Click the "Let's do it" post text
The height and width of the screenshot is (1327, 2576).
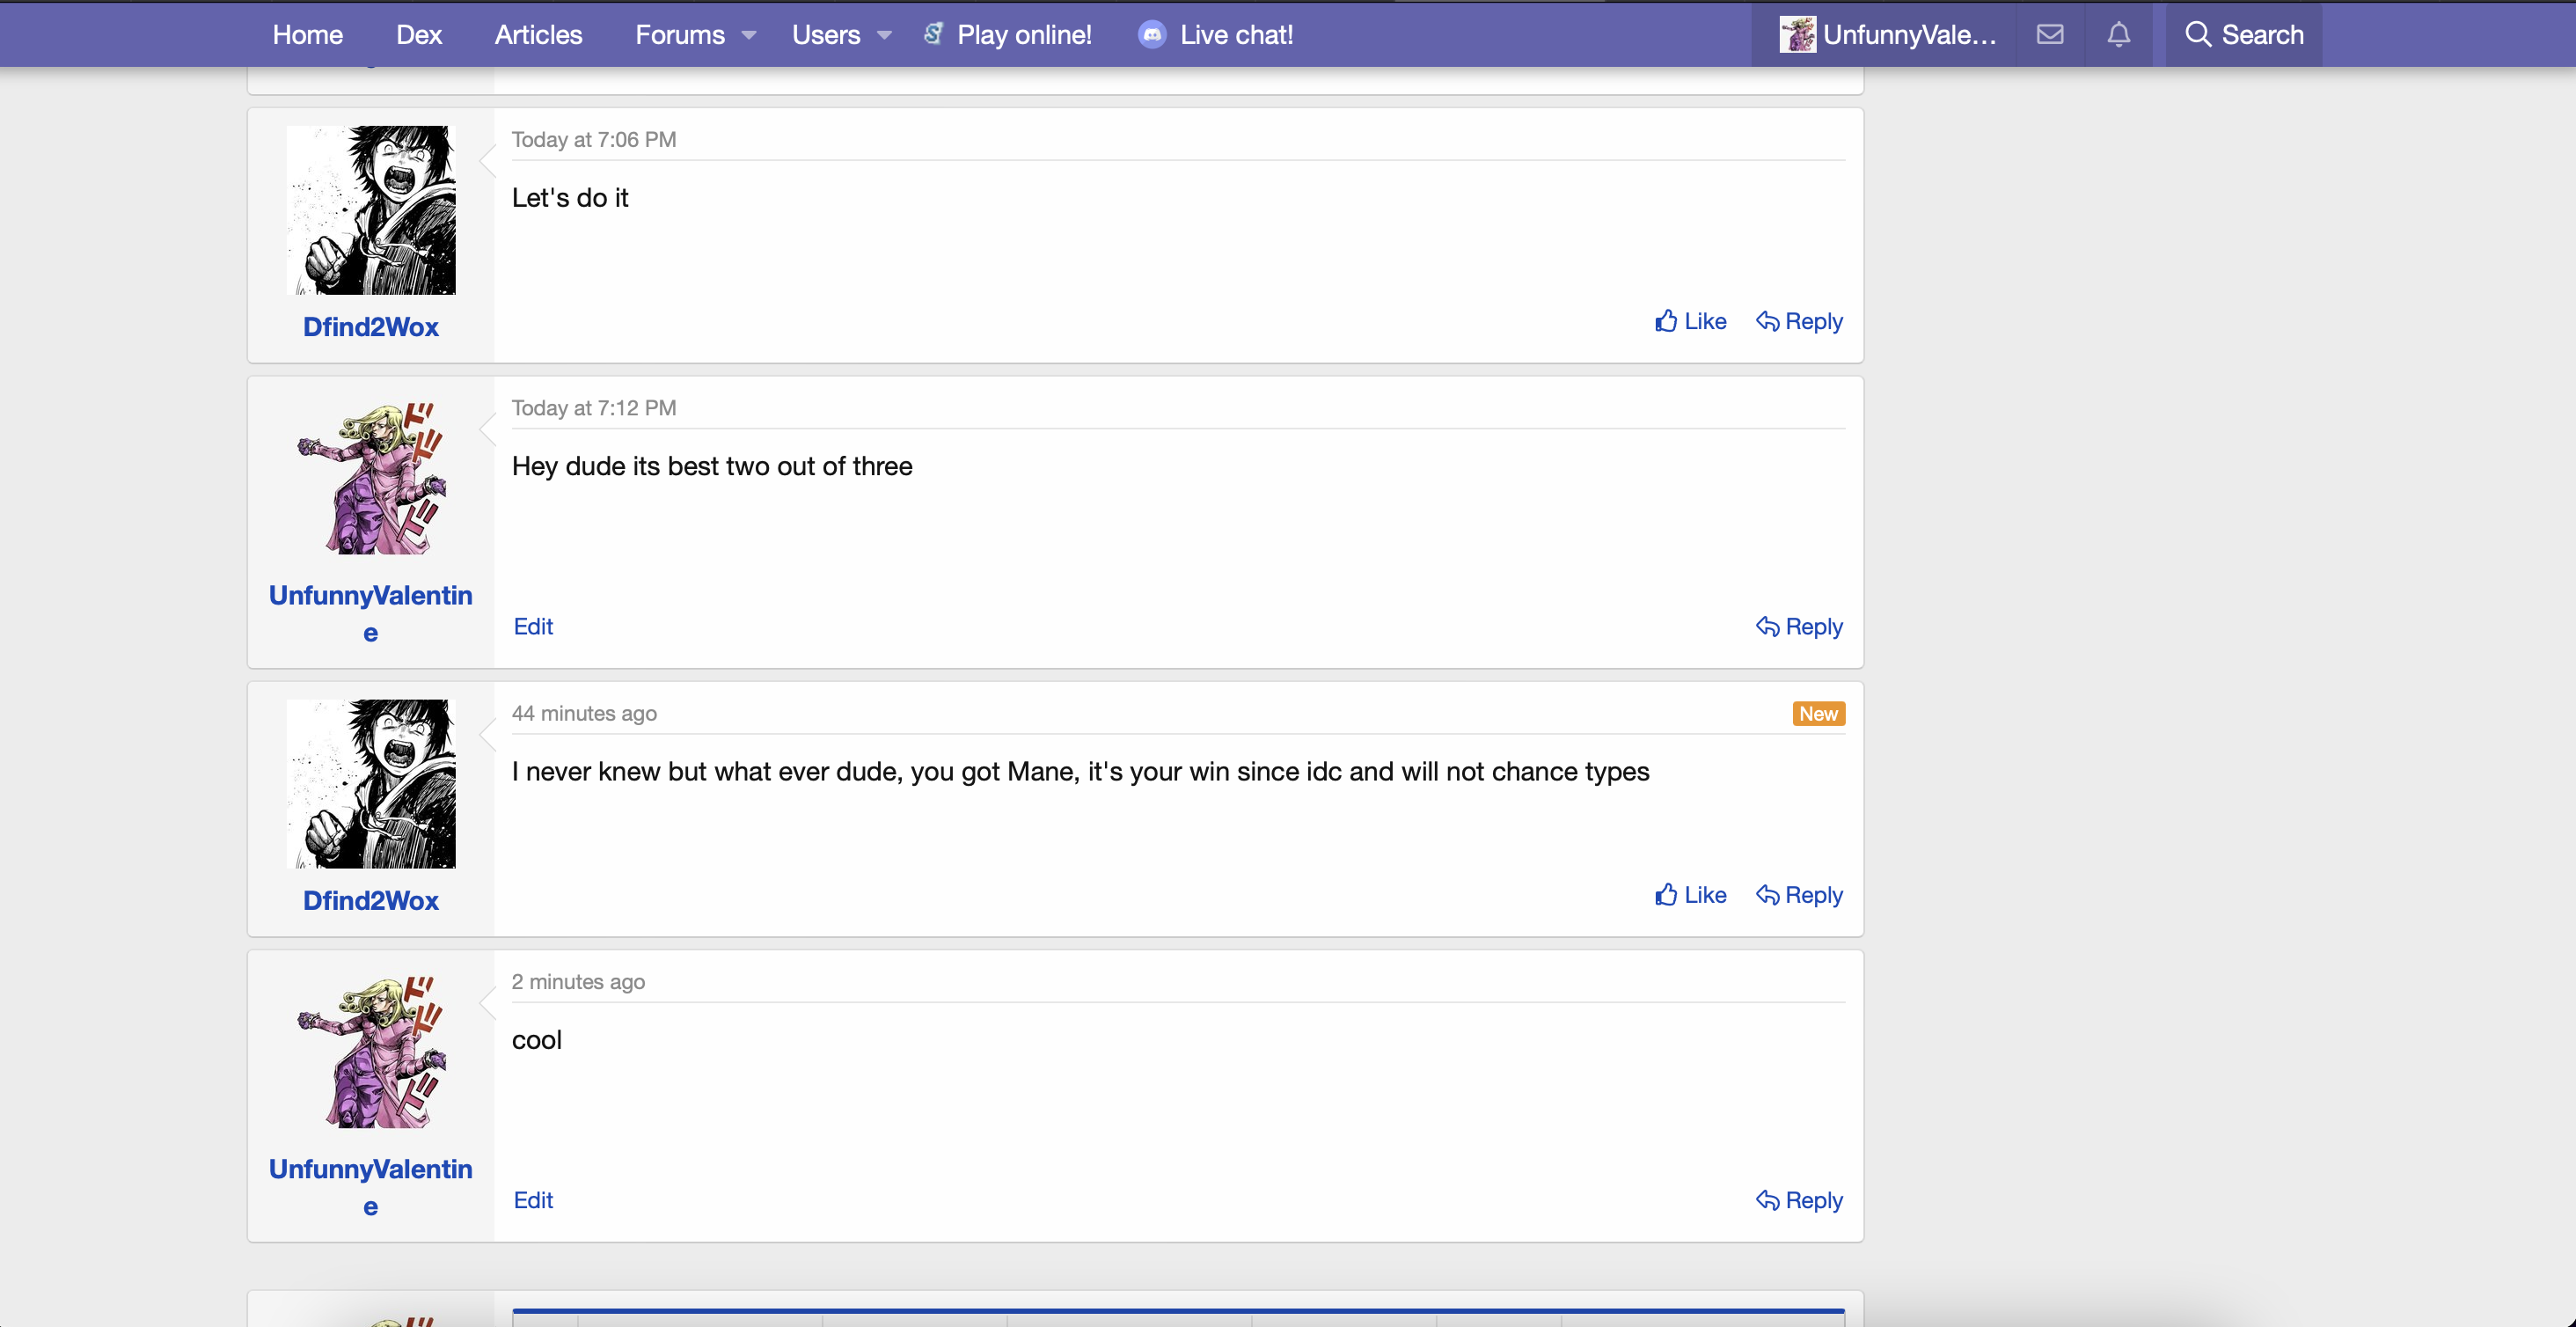pyautogui.click(x=570, y=198)
